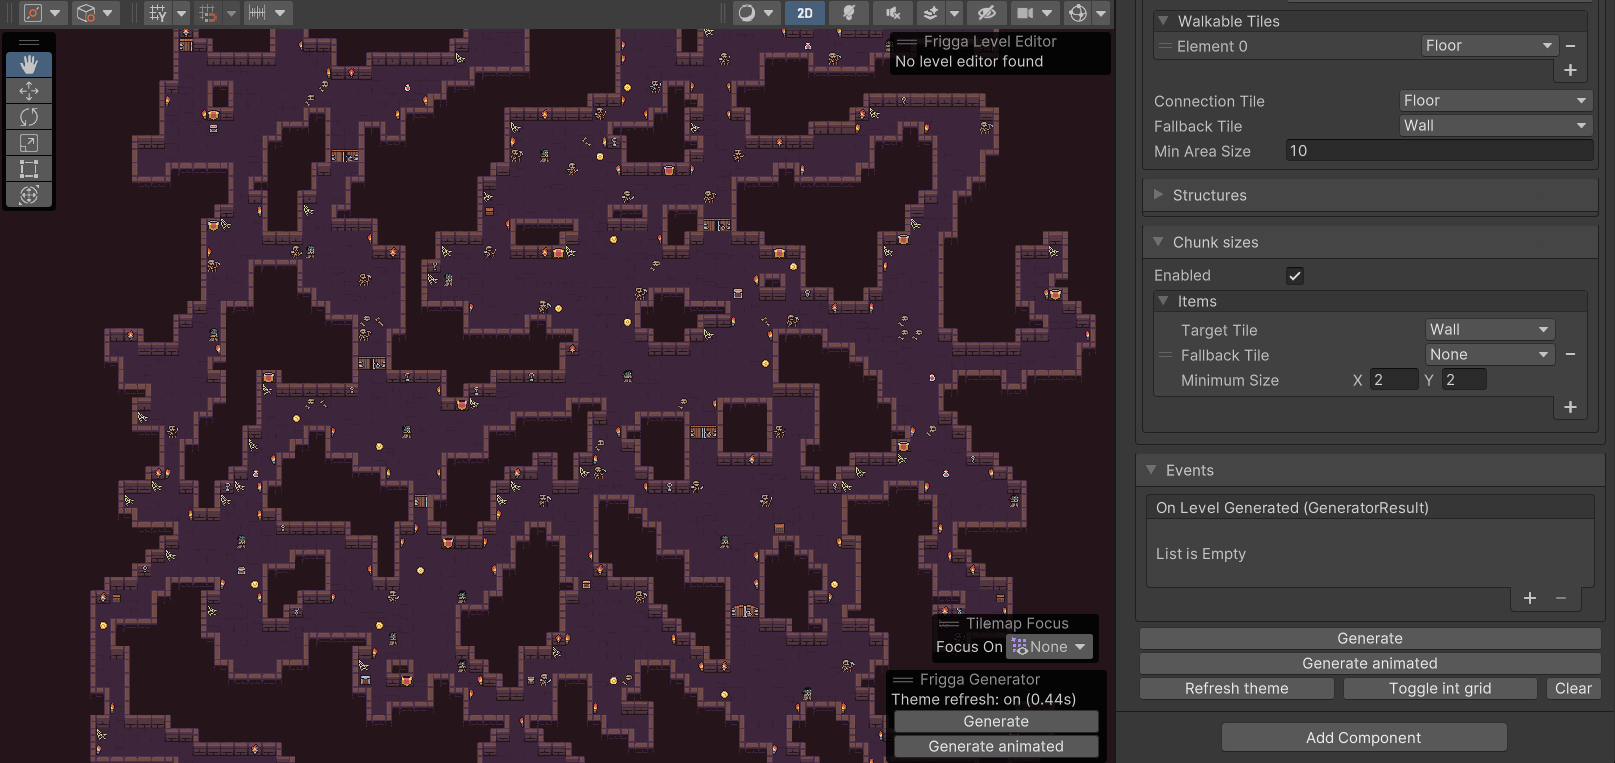The width and height of the screenshot is (1615, 763).
Task: Click Refresh theme in the inspector
Action: coord(1236,689)
